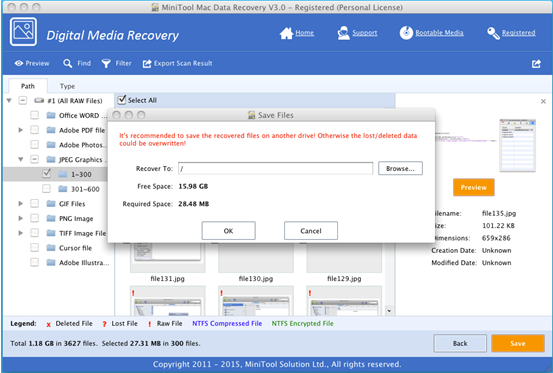Click the Home house icon

286,33
